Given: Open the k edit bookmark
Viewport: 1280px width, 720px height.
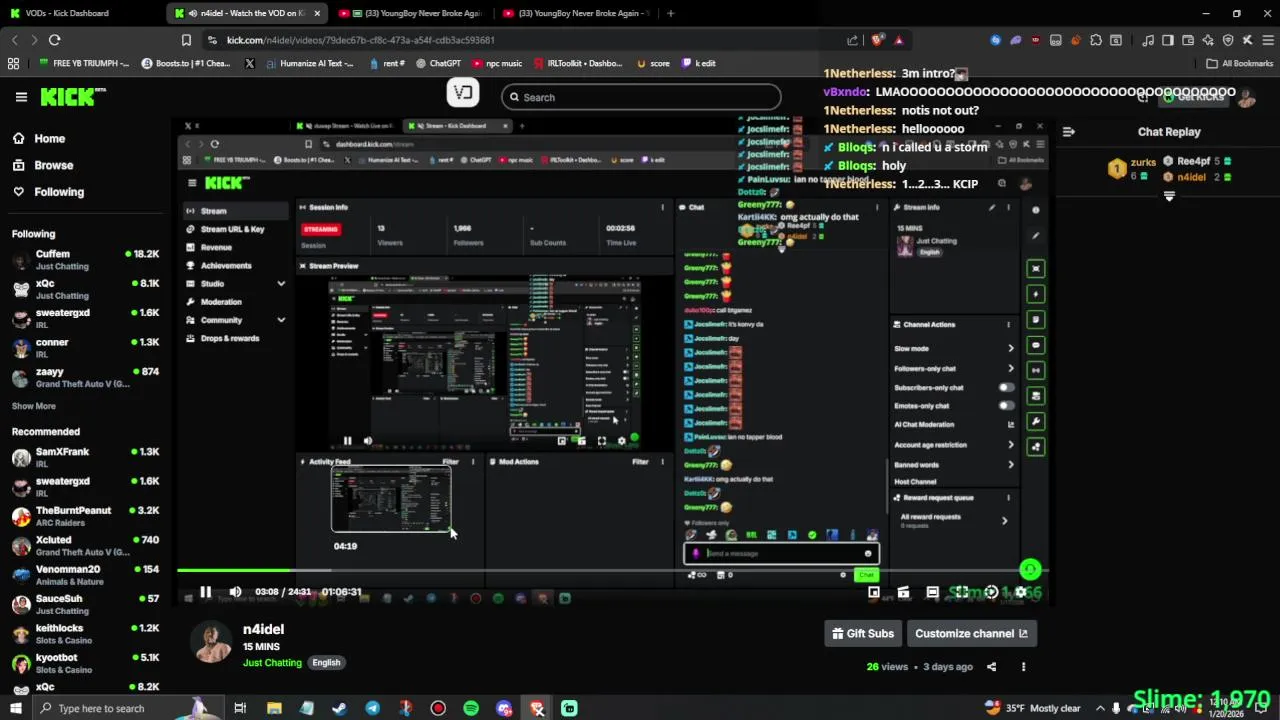Looking at the screenshot, I should pos(699,63).
